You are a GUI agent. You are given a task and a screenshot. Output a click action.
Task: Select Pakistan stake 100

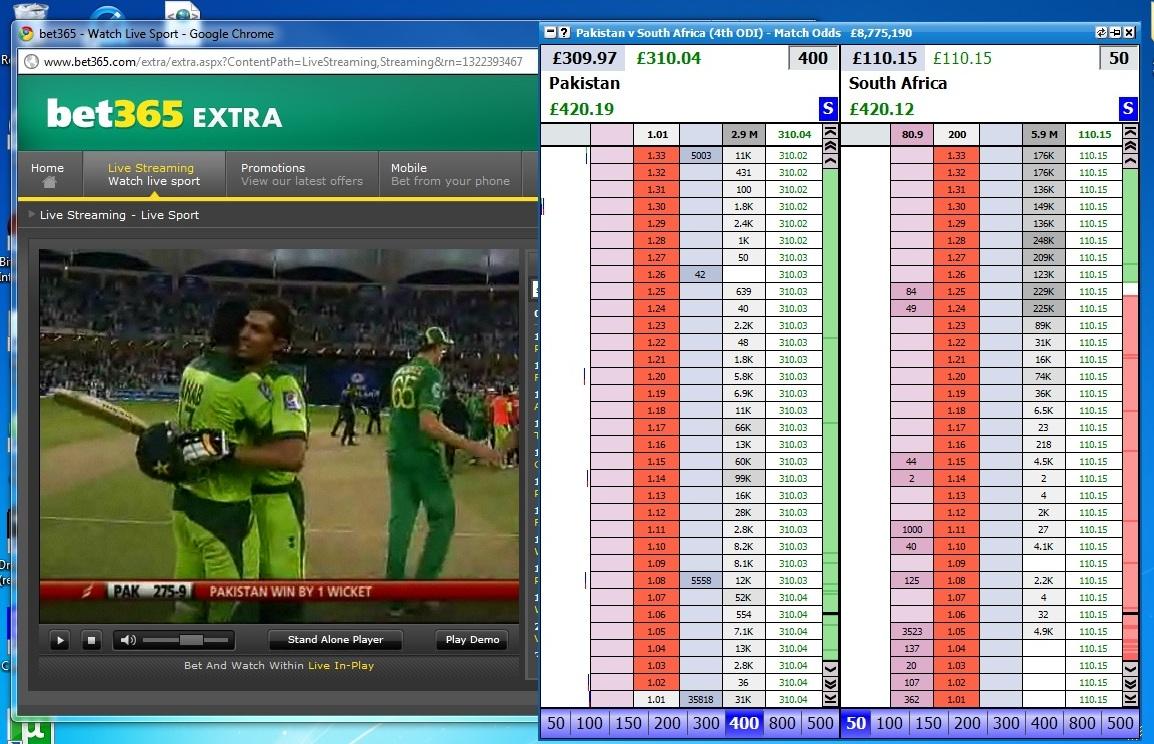tap(590, 723)
